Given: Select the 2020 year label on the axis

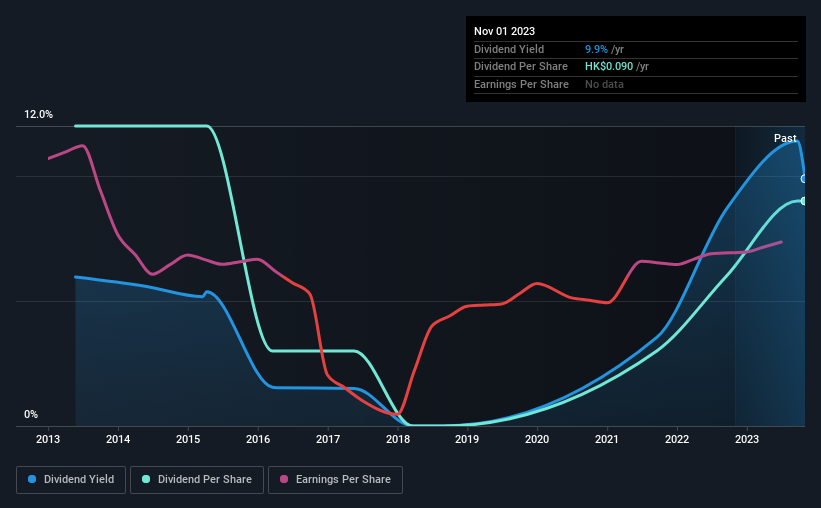Looking at the screenshot, I should point(537,439).
